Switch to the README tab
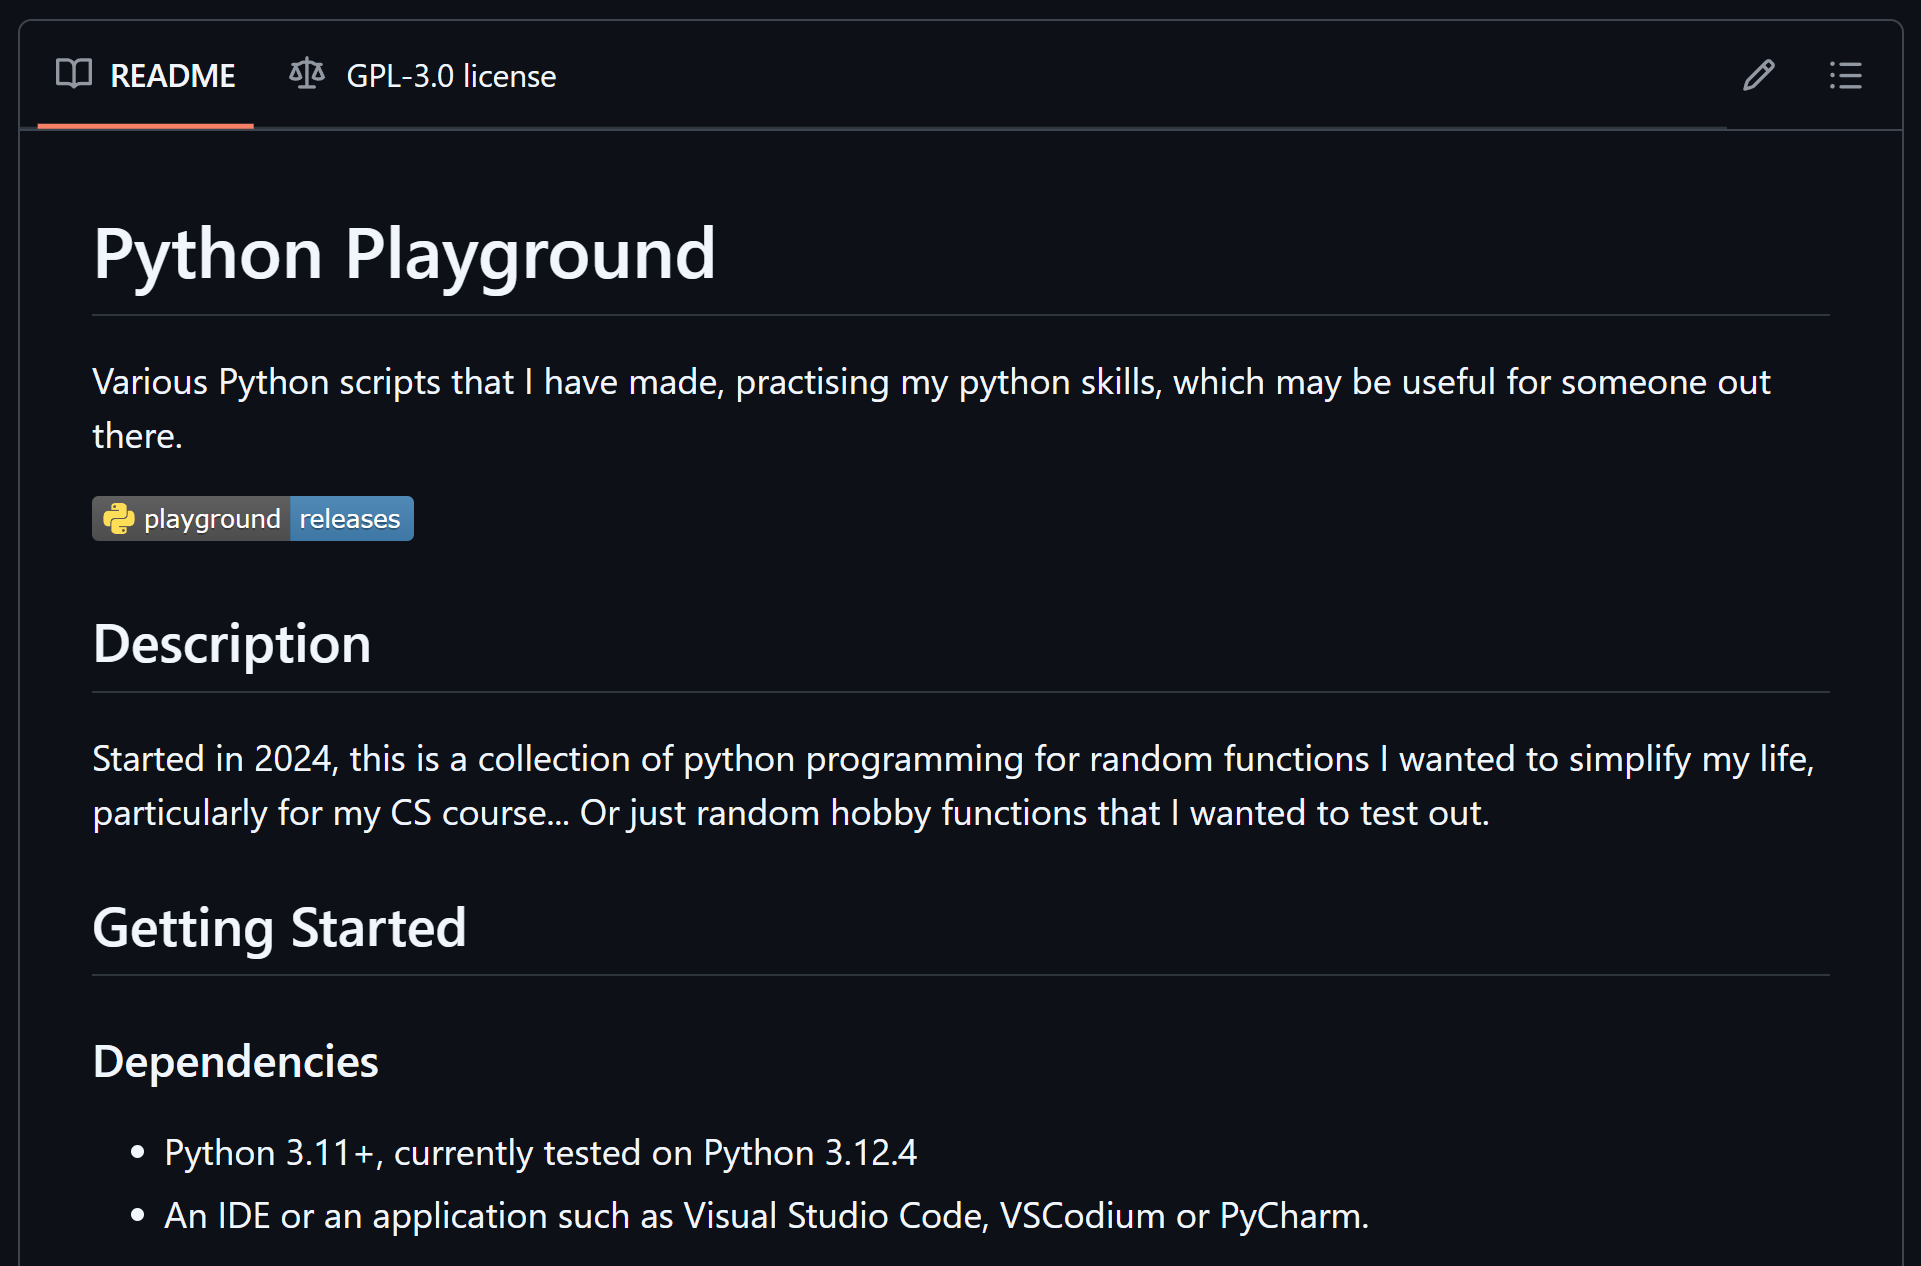This screenshot has height=1266, width=1921. click(174, 75)
